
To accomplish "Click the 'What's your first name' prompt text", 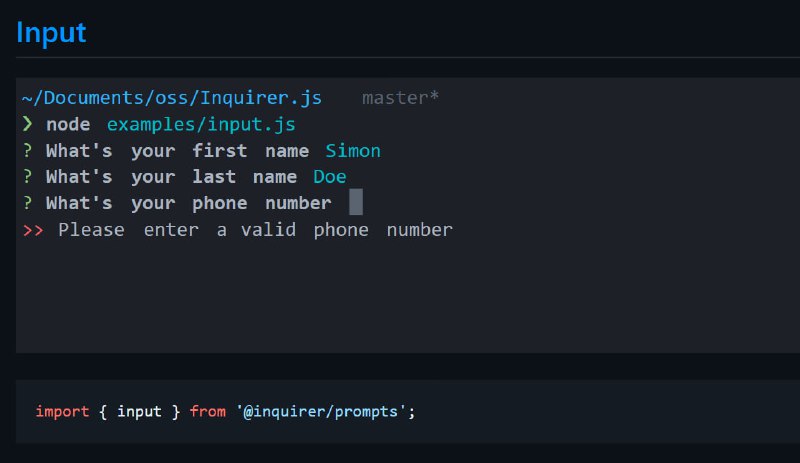I will (177, 151).
